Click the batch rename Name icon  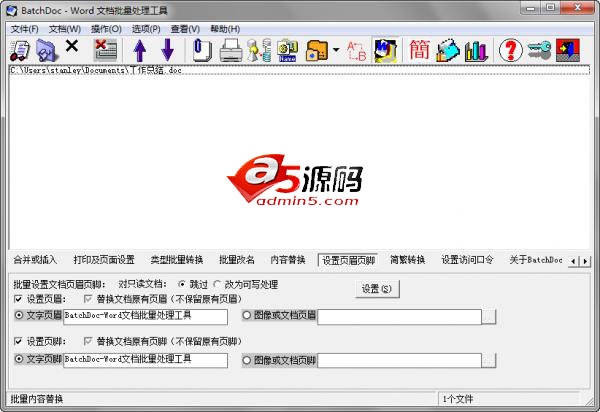(287, 50)
